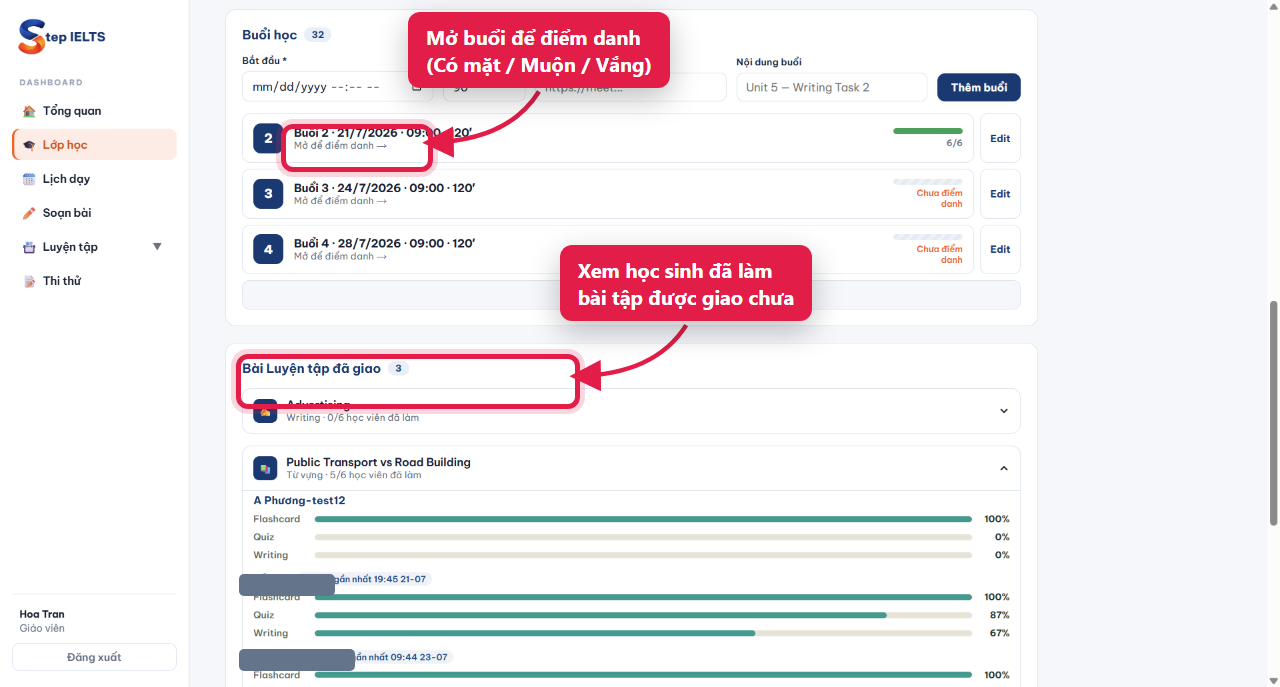Screen dimensions: 1280x687
Task: Click the Tổng quan house icon
Action: [x=29, y=111]
